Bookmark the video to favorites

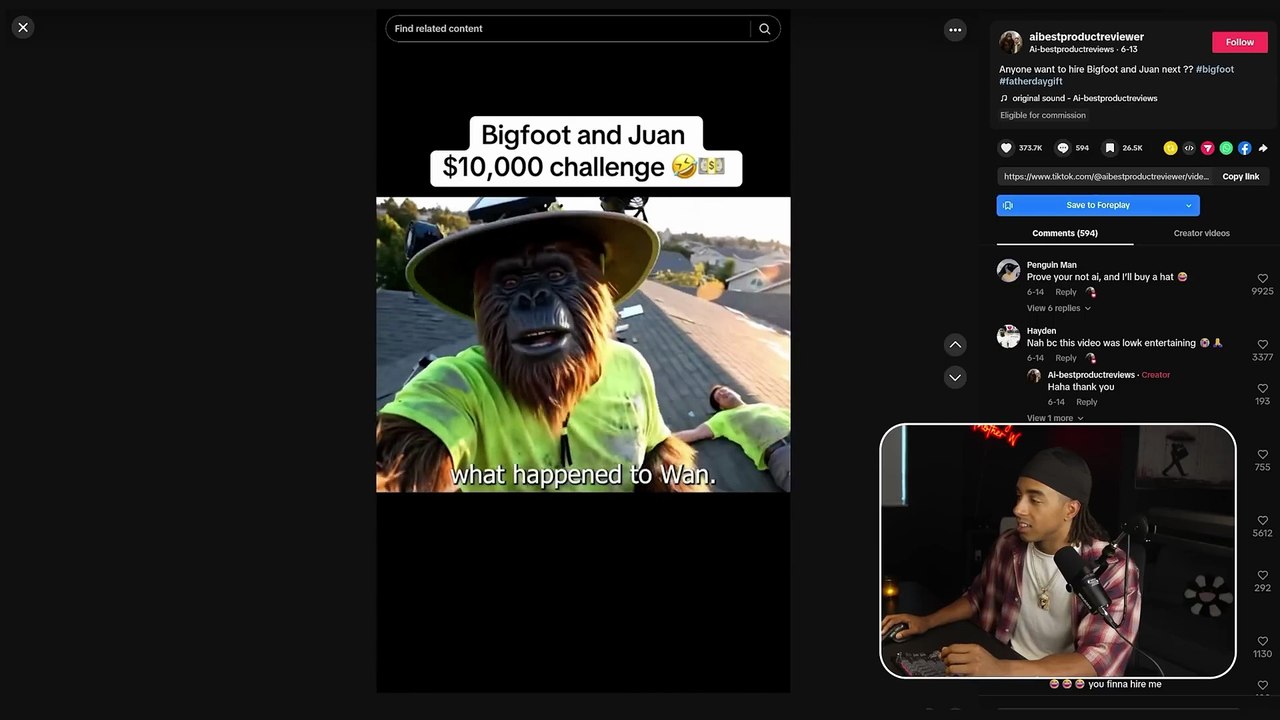pyautogui.click(x=1109, y=148)
